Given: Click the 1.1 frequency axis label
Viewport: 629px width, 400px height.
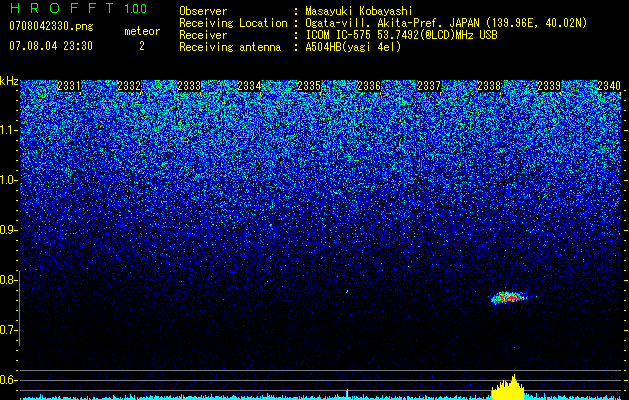Looking at the screenshot, I should tap(8, 130).
